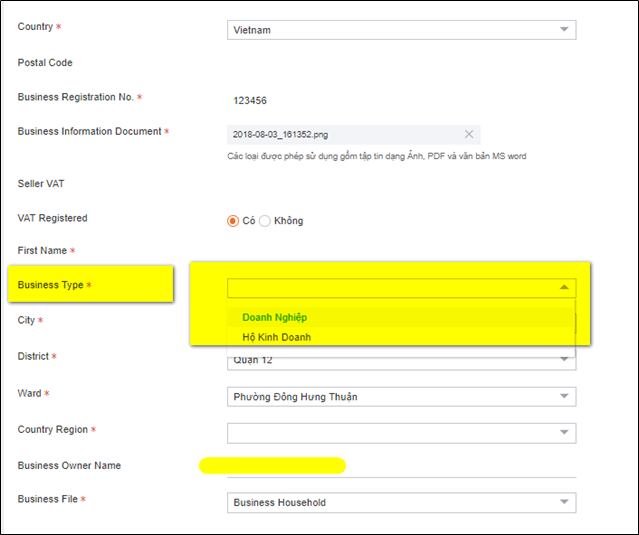Click the Country dropdown arrow icon
This screenshot has height=535, width=639.
click(x=564, y=30)
